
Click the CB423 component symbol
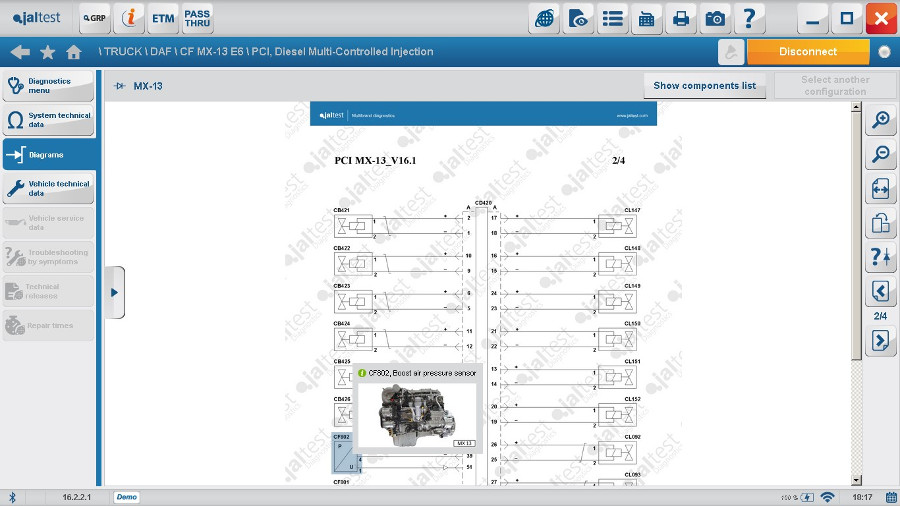click(x=354, y=302)
